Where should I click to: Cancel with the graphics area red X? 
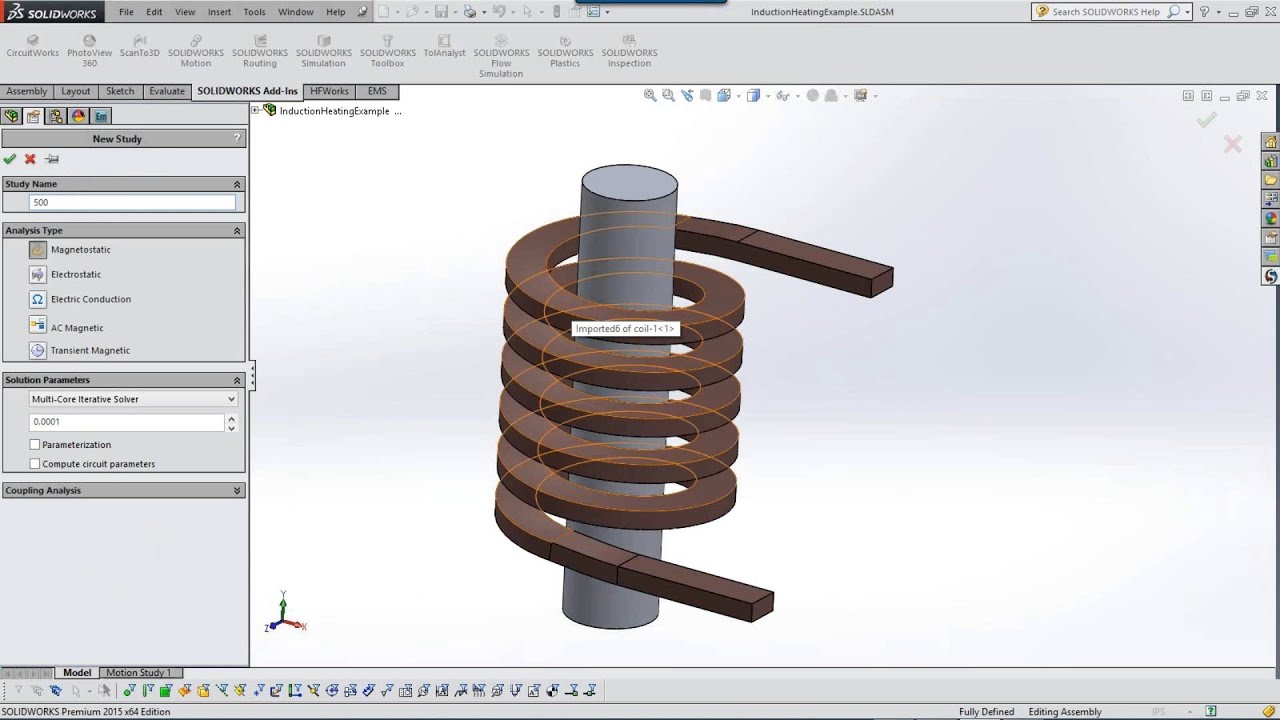[x=1232, y=145]
